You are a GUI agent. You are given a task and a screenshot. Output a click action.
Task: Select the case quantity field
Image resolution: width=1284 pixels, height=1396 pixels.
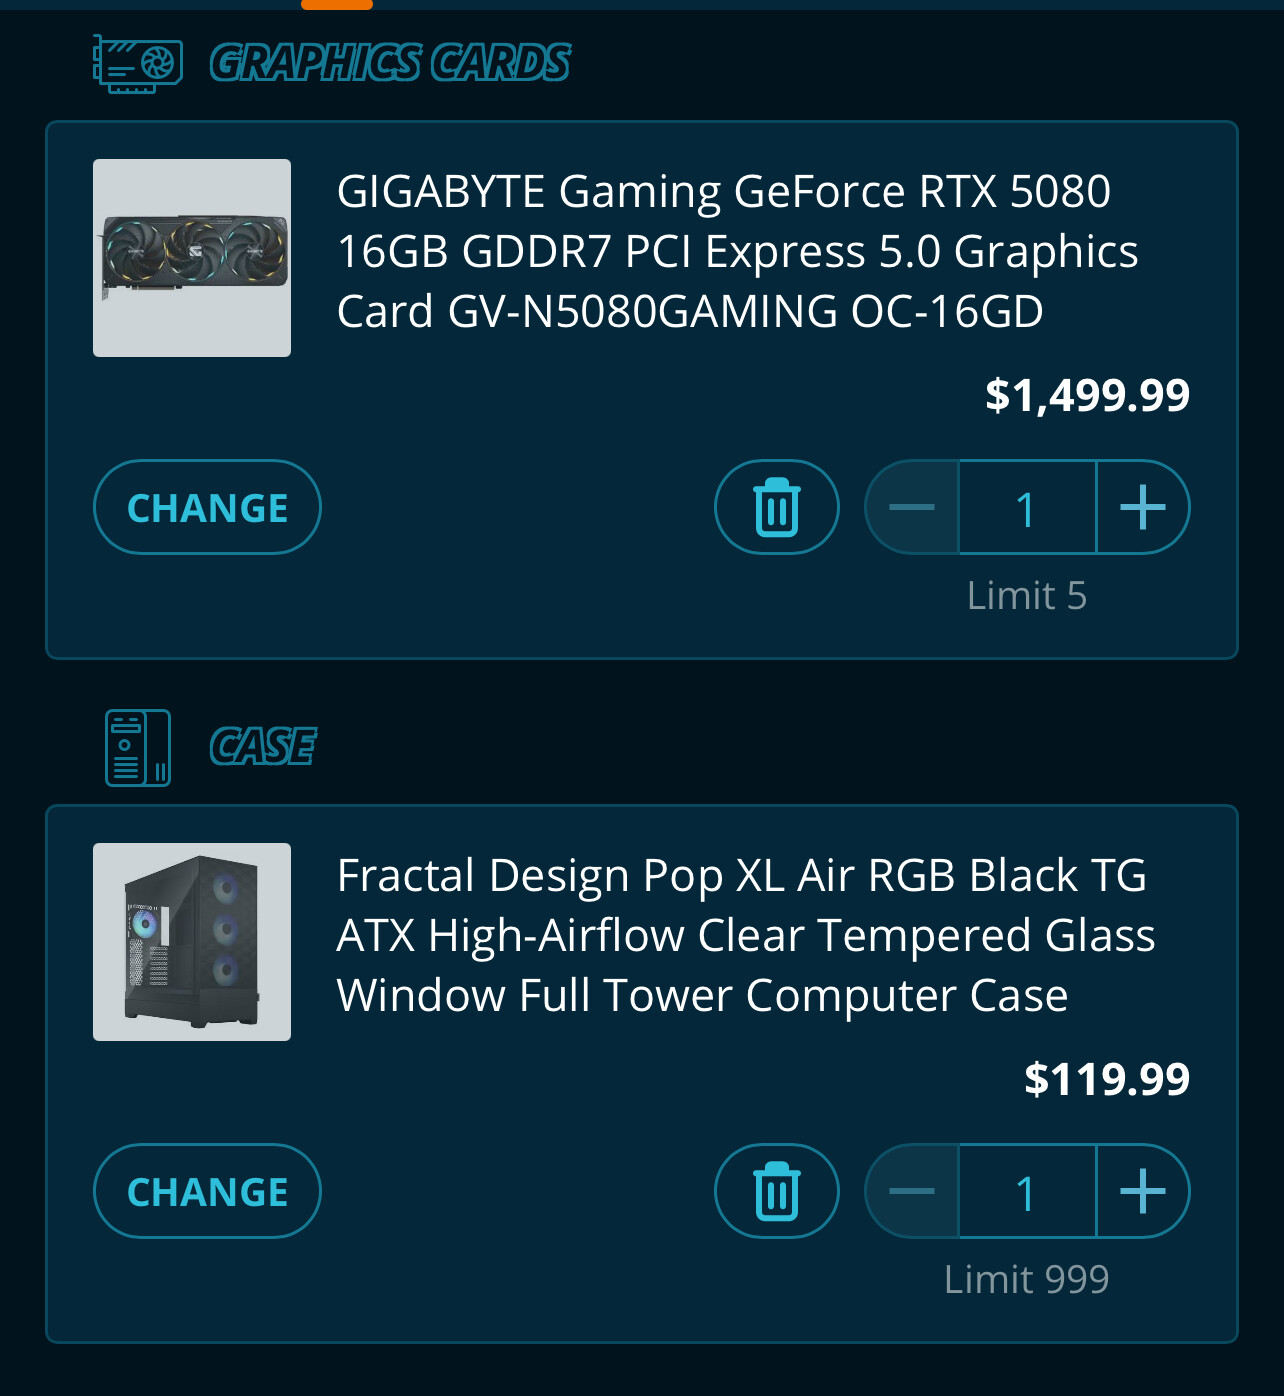(1028, 1191)
